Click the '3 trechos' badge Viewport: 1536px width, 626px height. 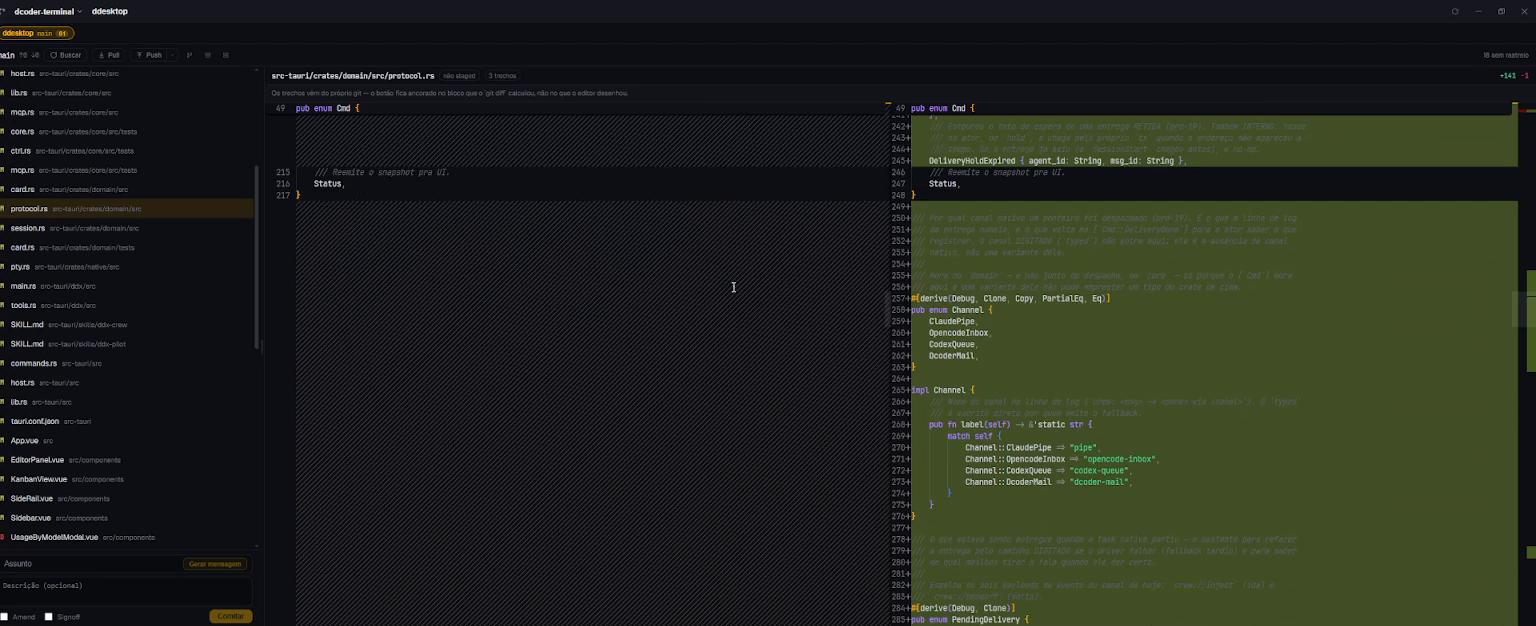click(502, 75)
